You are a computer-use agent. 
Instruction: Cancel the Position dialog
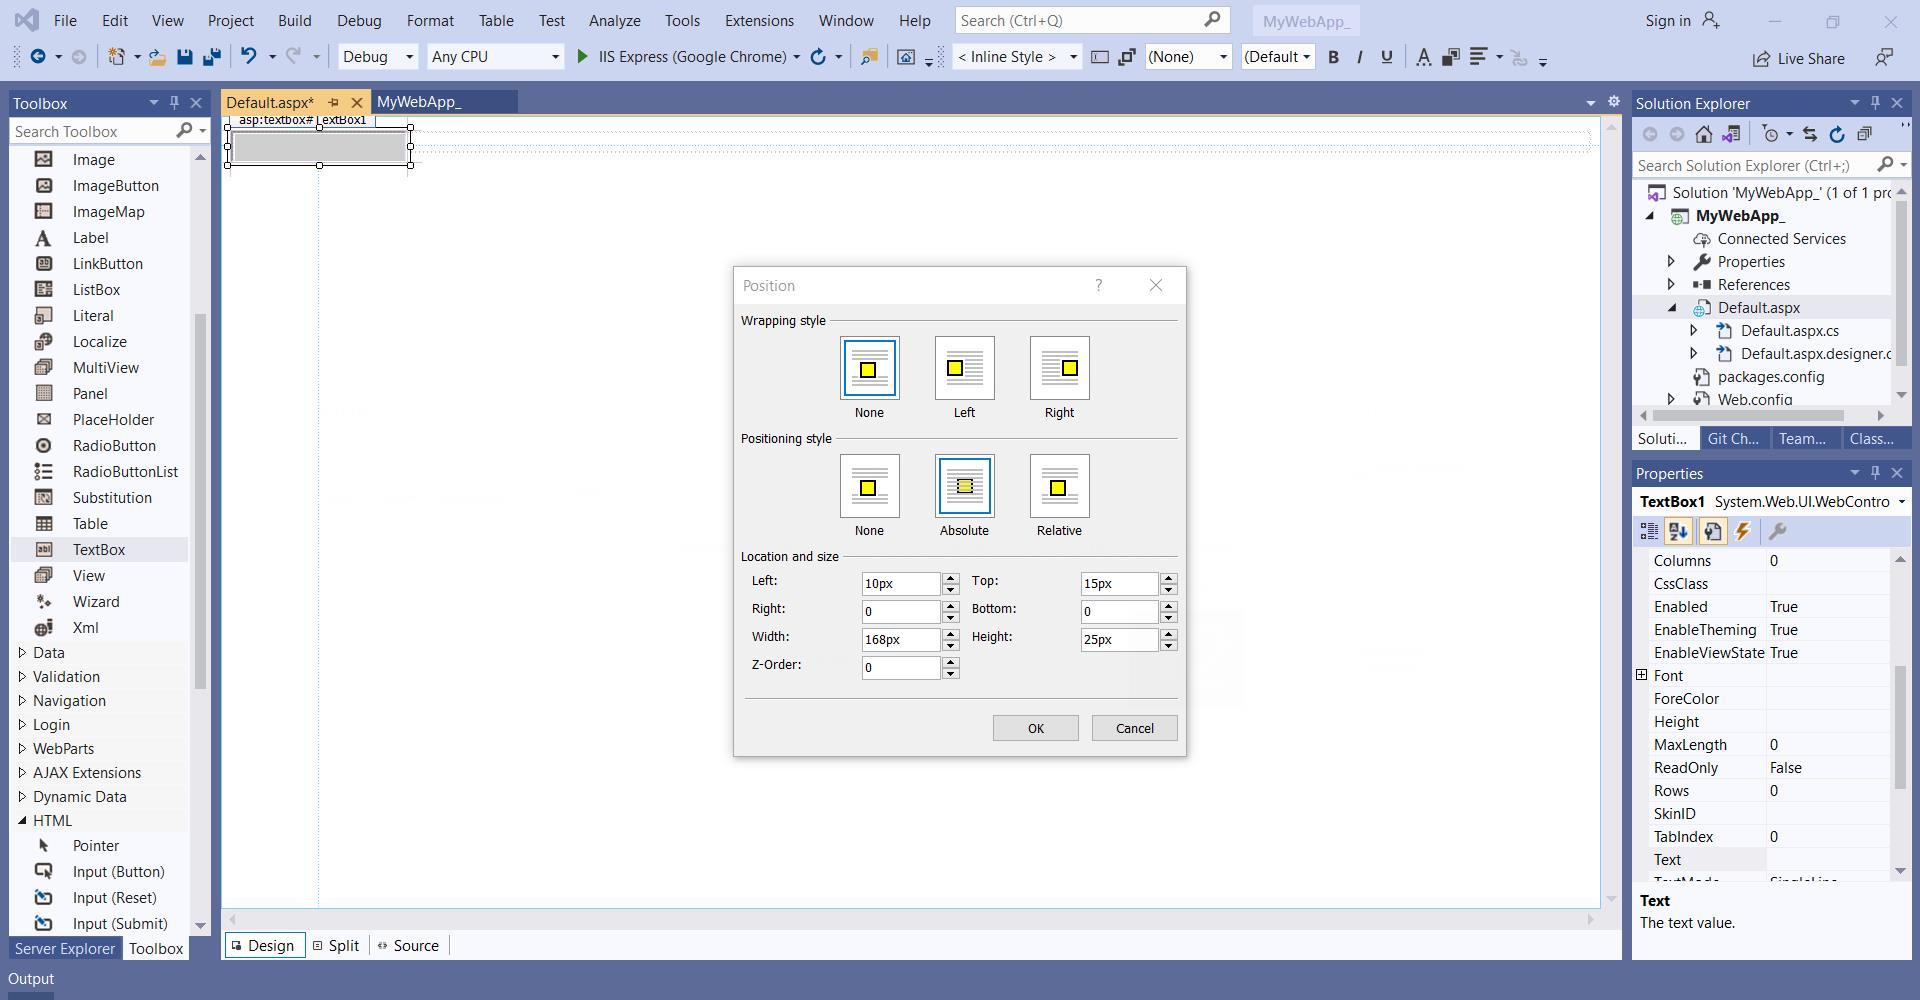coord(1134,729)
